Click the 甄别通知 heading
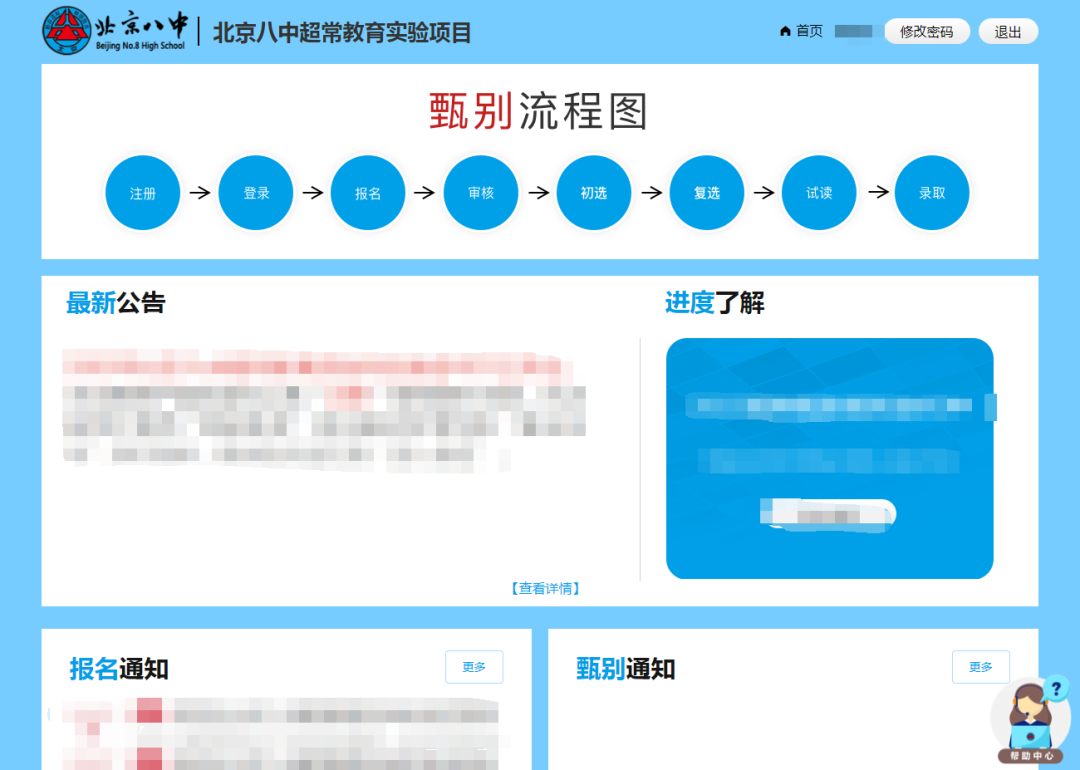1080x770 pixels. (625, 669)
